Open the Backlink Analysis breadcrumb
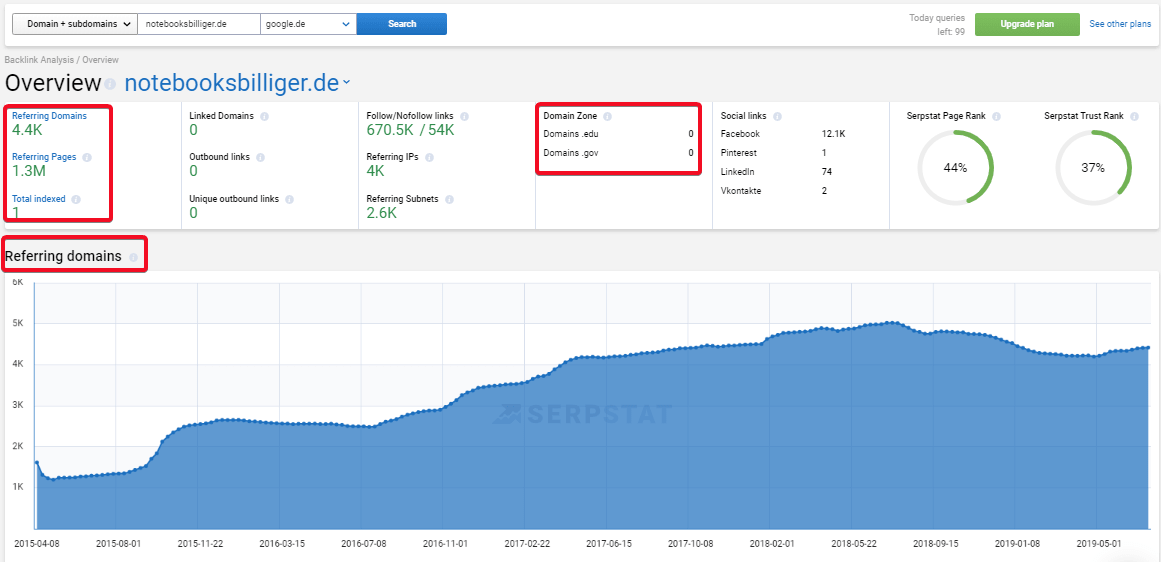 point(39,59)
